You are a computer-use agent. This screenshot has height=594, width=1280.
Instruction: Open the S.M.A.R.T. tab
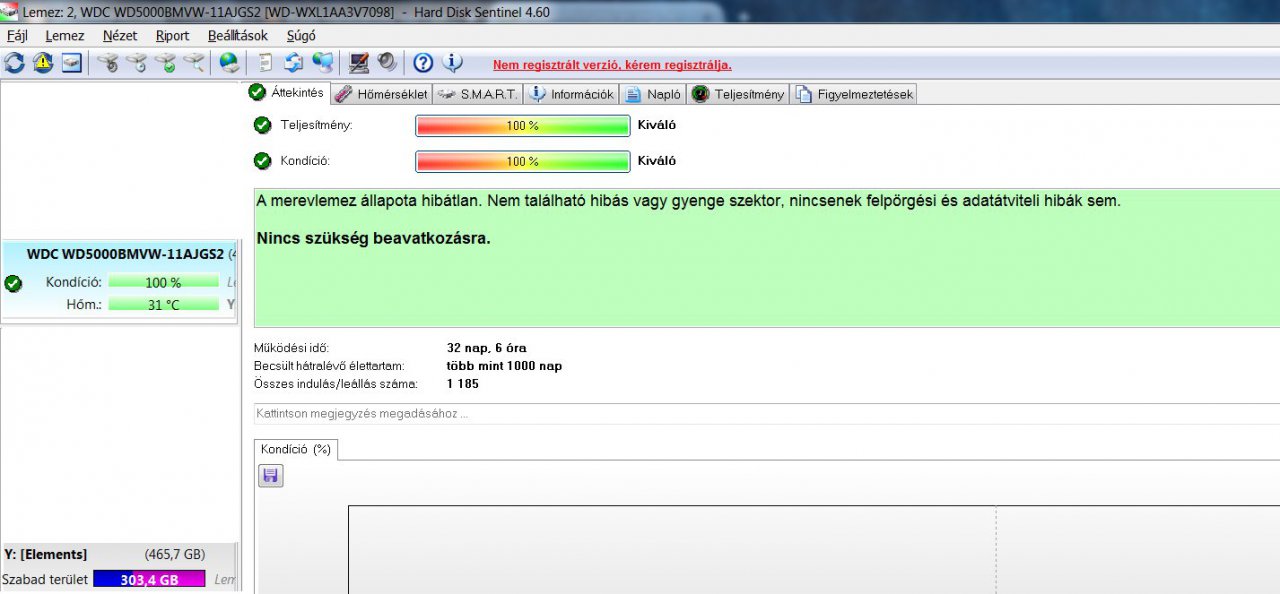click(477, 94)
